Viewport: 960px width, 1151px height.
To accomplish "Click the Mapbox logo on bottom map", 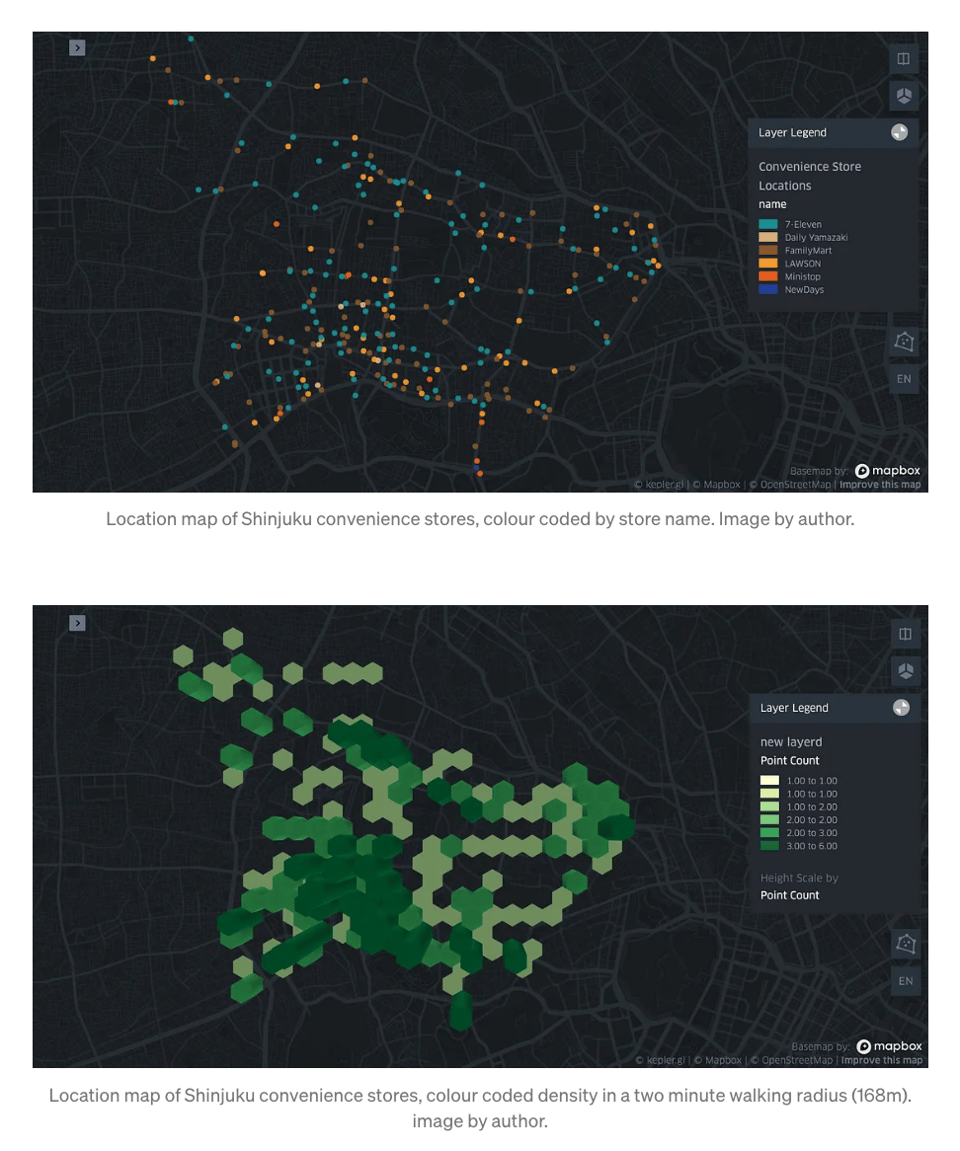I will (x=888, y=1047).
